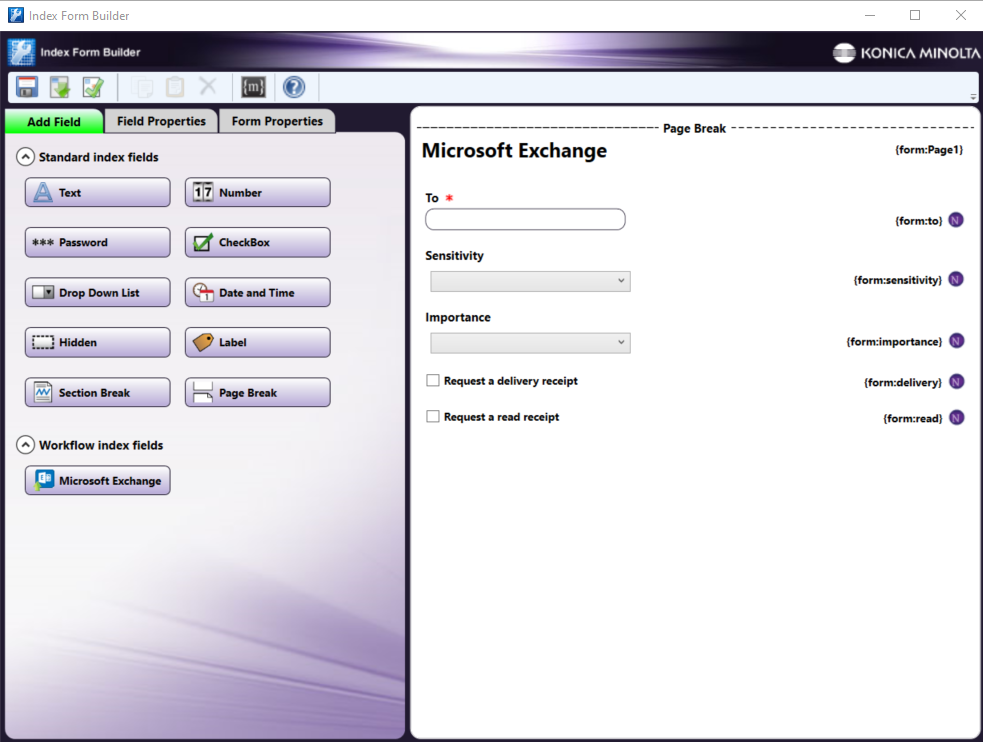Open the Importance dropdown

click(530, 342)
